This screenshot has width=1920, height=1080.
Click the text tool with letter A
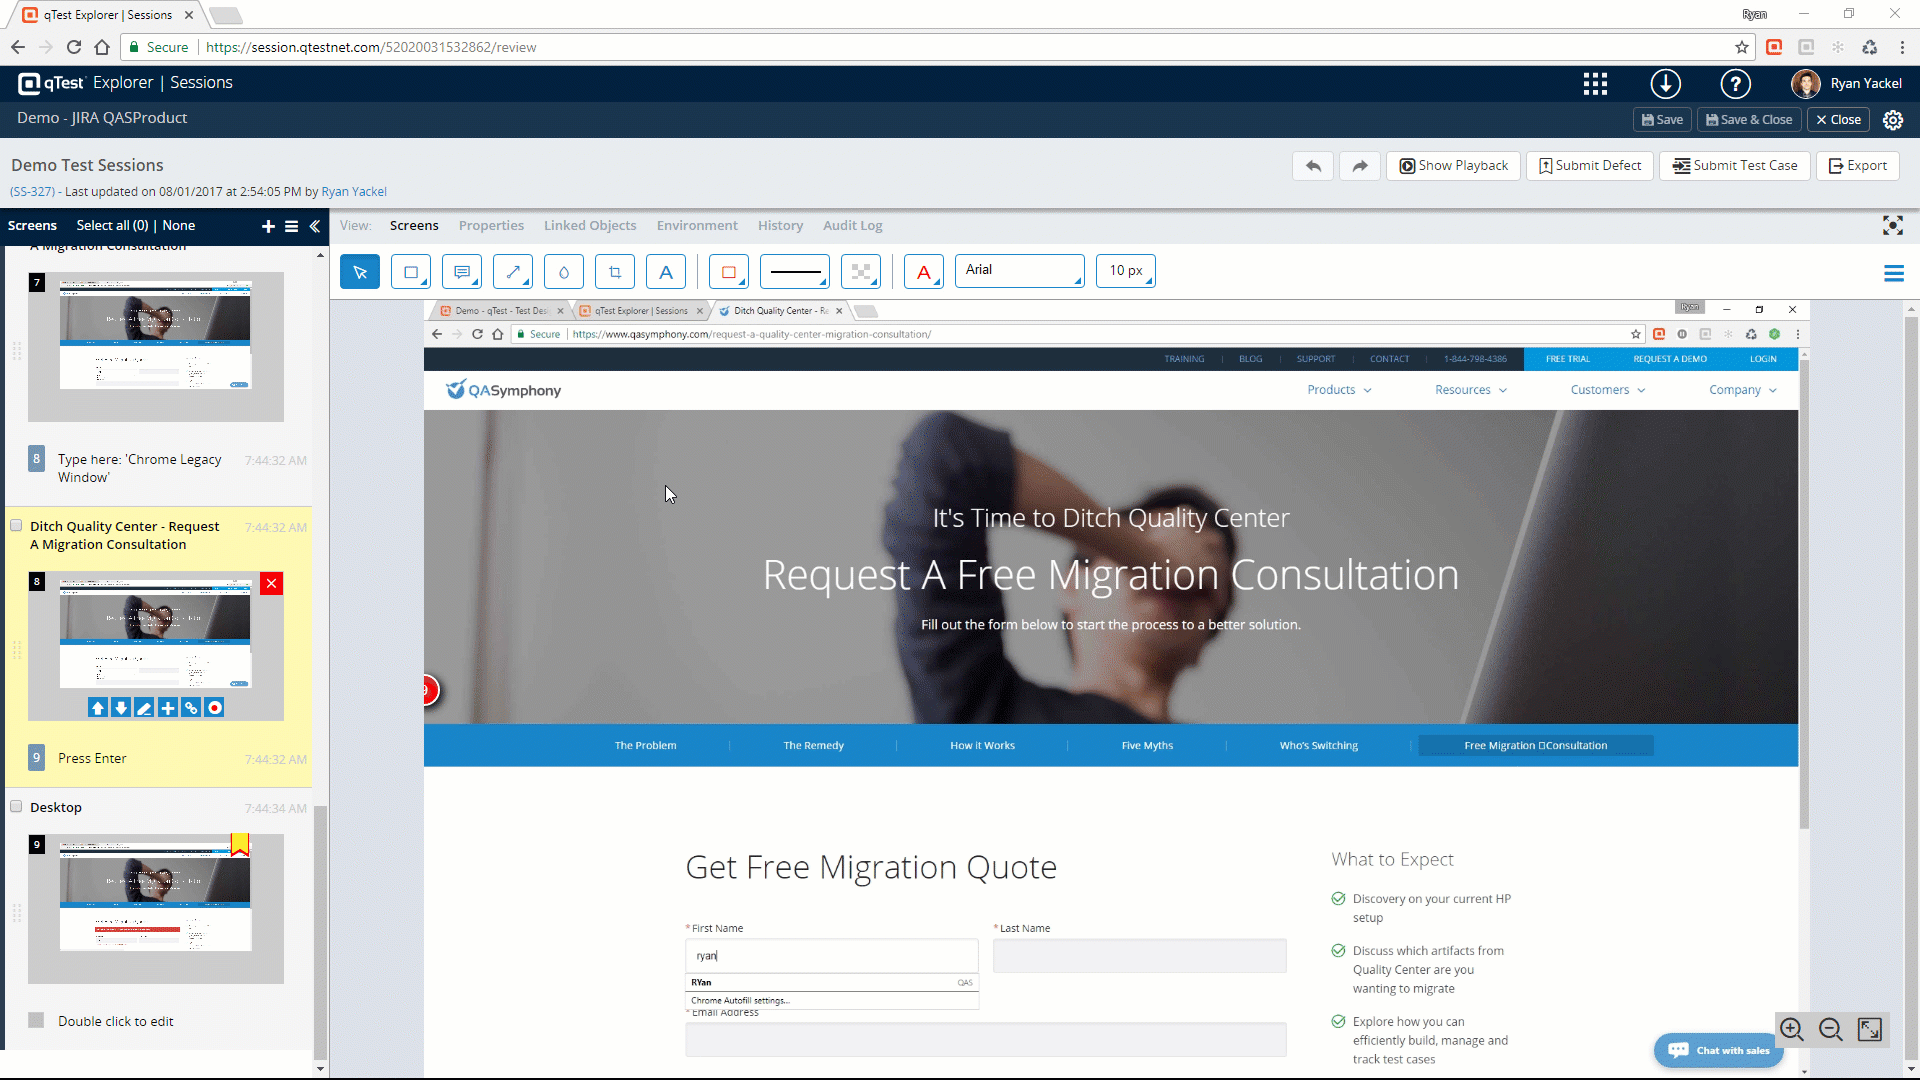(665, 272)
